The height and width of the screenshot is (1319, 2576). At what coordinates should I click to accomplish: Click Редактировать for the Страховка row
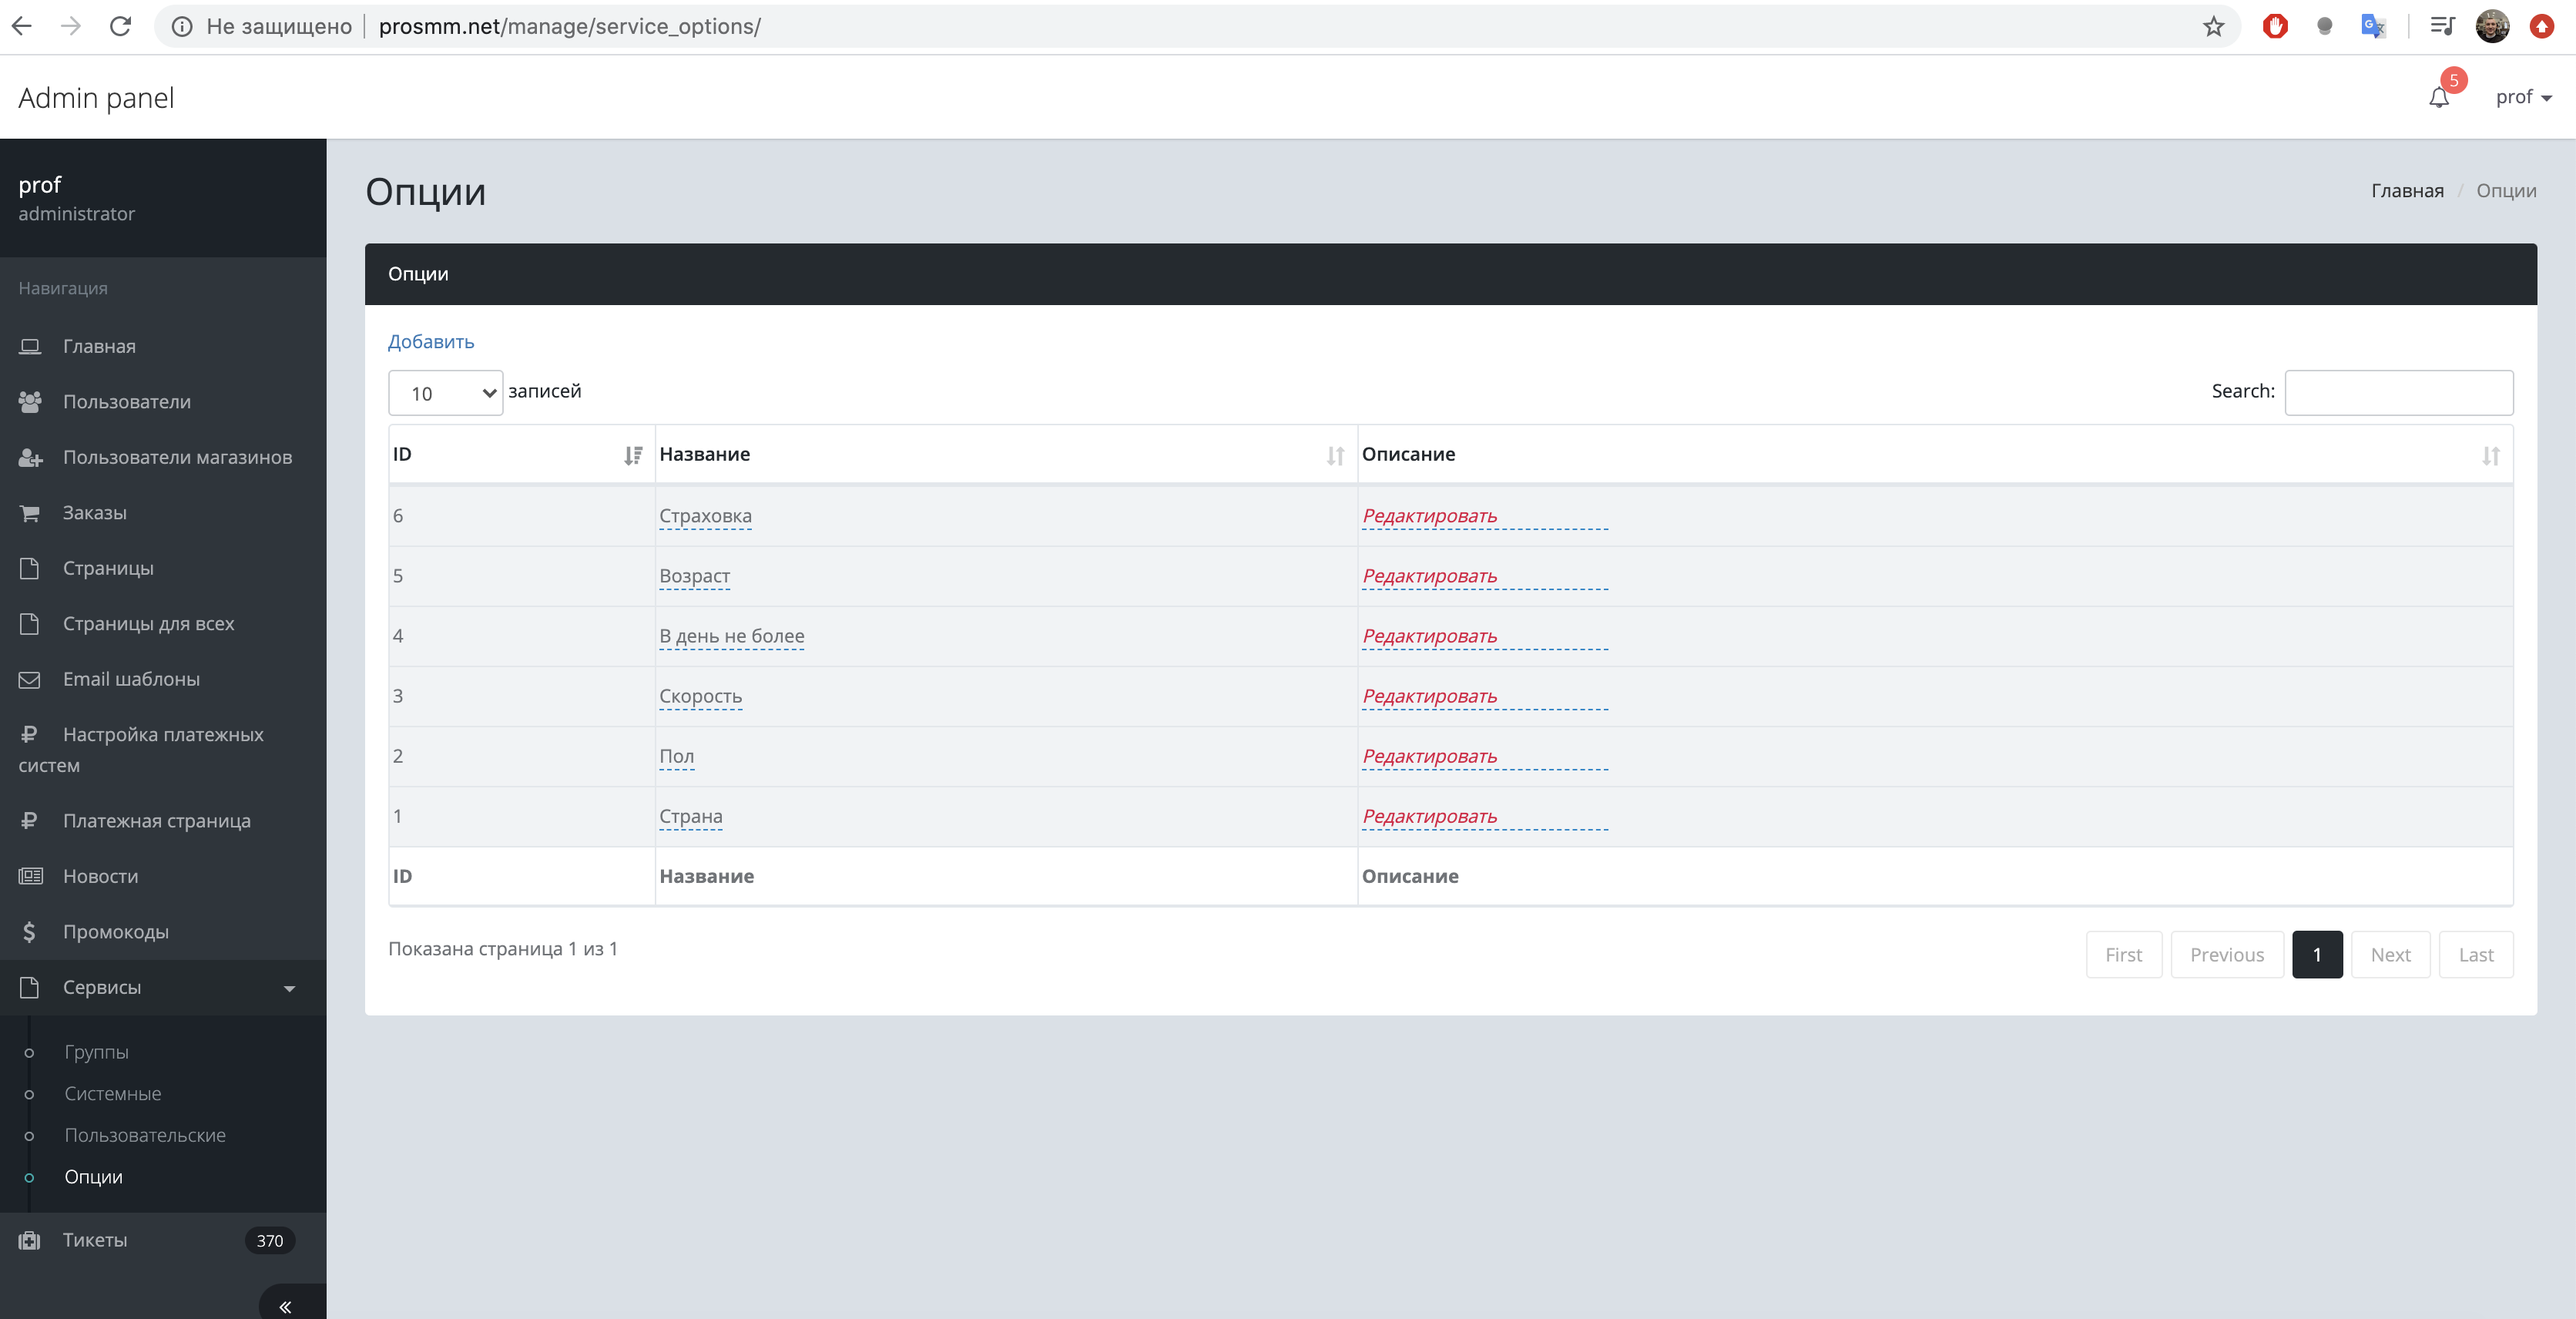(1429, 516)
